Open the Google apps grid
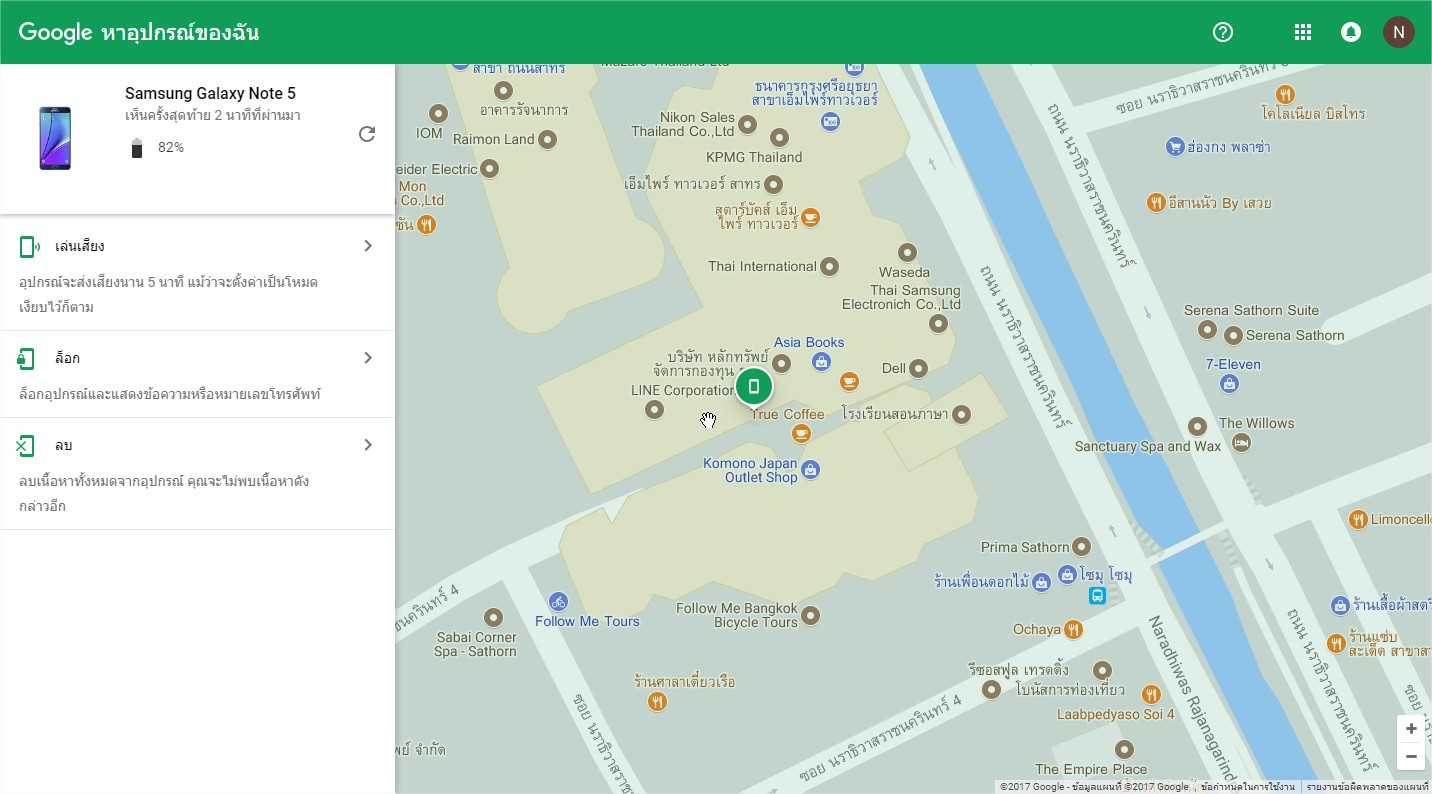Image resolution: width=1432 pixels, height=794 pixels. 1302,32
